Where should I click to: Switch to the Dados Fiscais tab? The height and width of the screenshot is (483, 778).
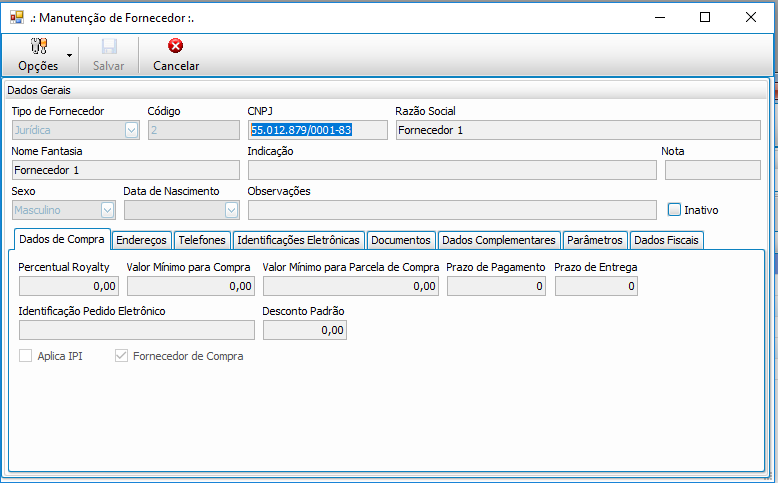point(666,240)
